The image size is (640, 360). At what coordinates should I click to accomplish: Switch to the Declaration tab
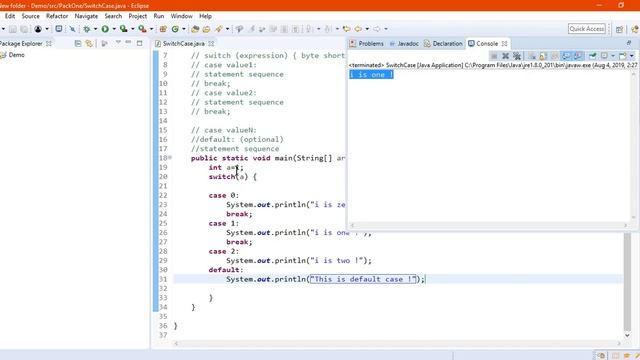tap(443, 43)
